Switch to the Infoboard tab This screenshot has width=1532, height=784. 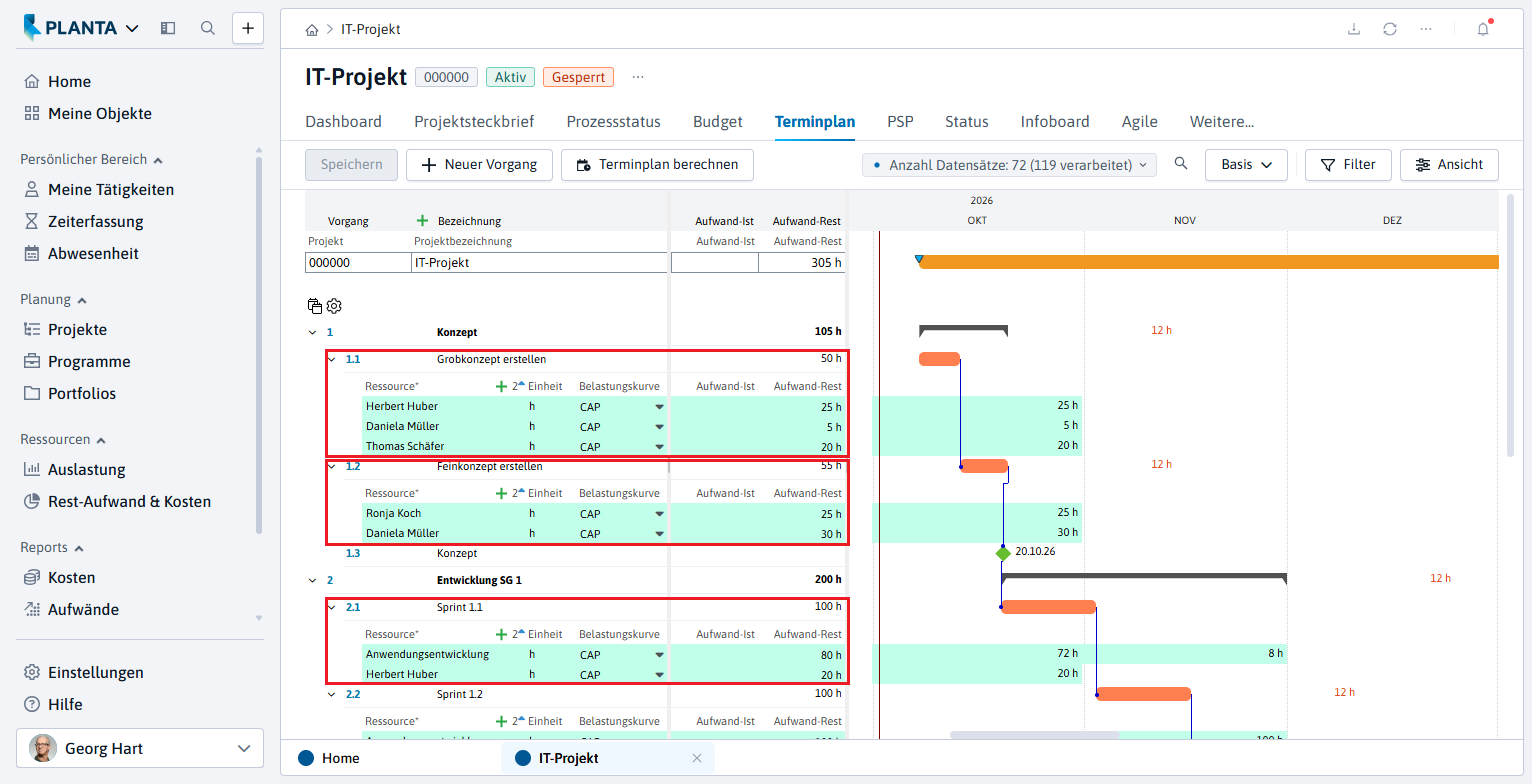pos(1055,122)
